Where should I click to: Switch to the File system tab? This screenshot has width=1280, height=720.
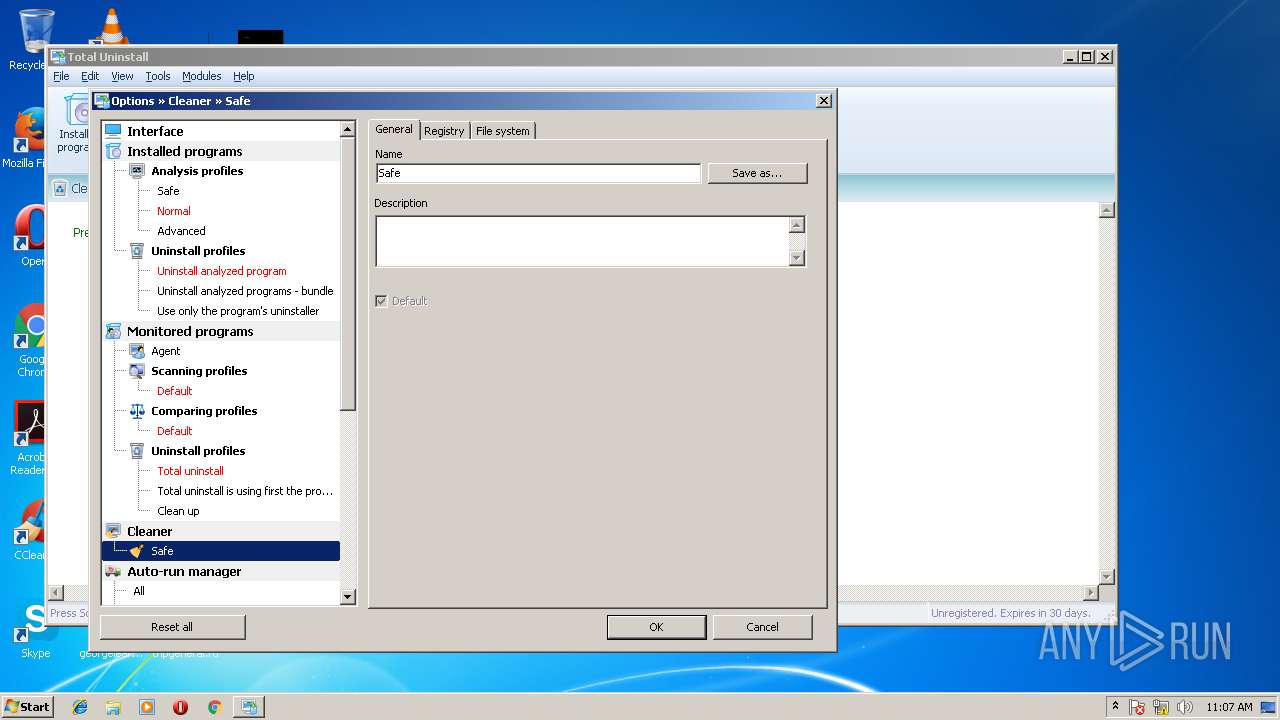coord(503,131)
